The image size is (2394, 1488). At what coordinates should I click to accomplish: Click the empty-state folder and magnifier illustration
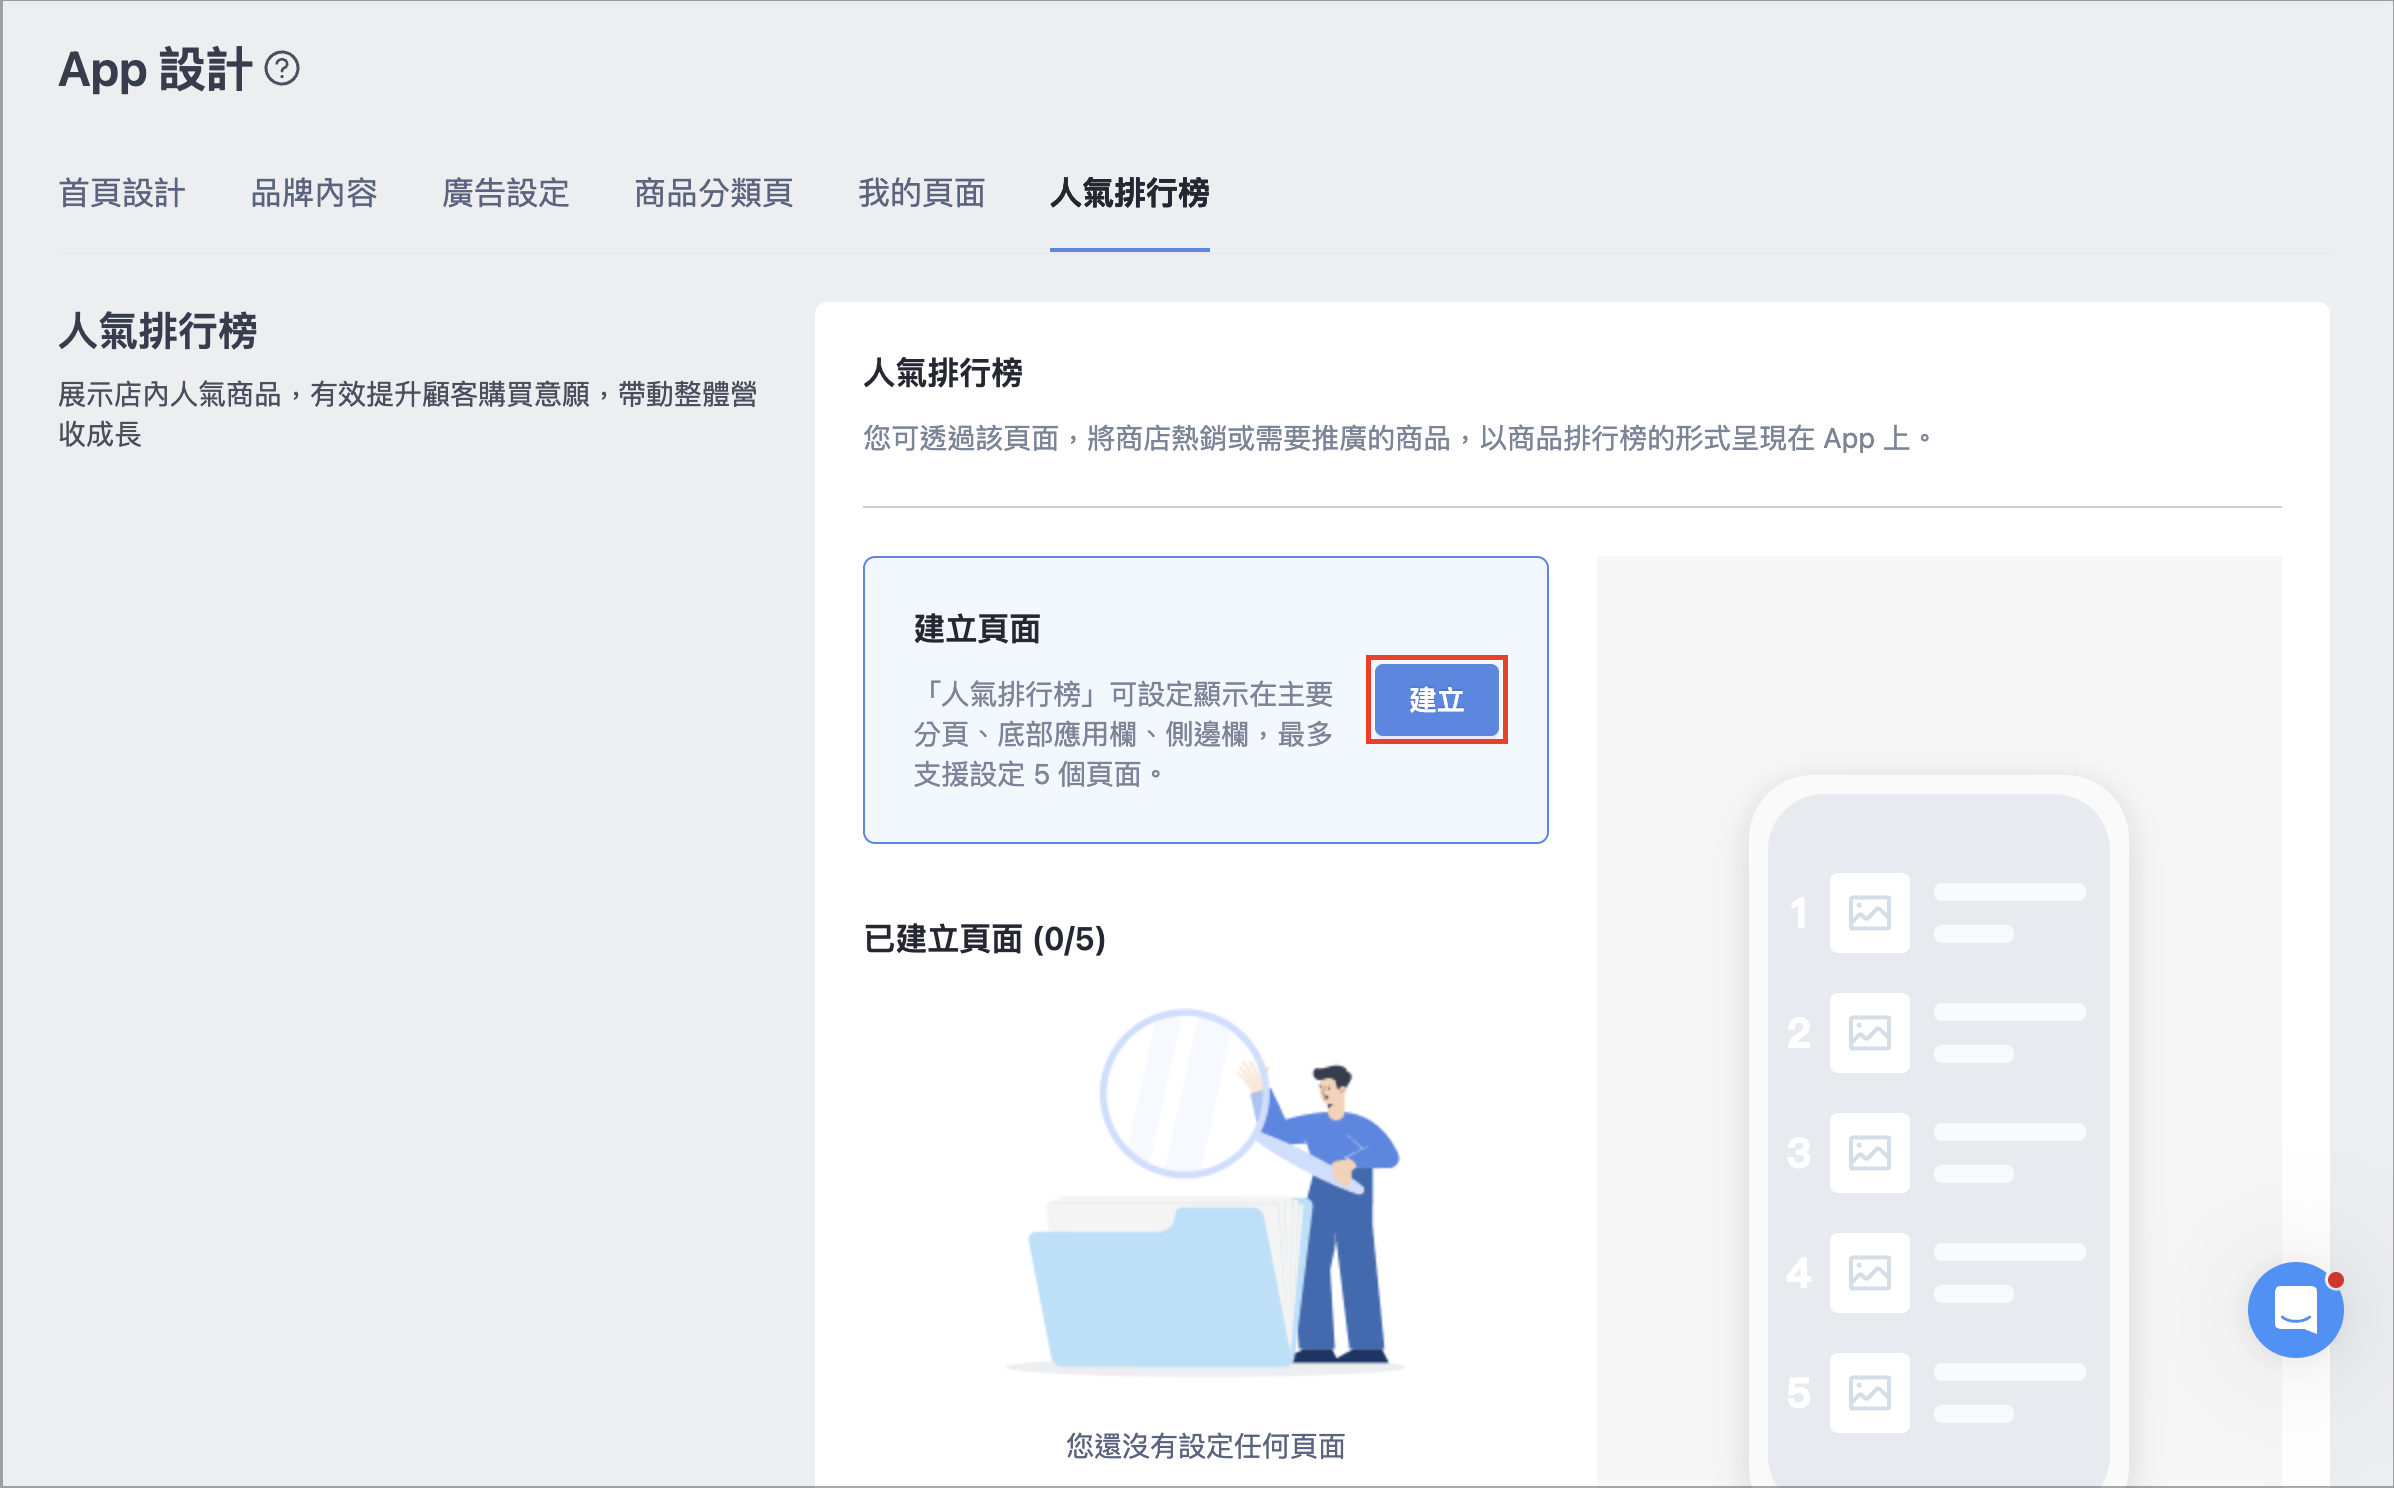pos(1206,1192)
